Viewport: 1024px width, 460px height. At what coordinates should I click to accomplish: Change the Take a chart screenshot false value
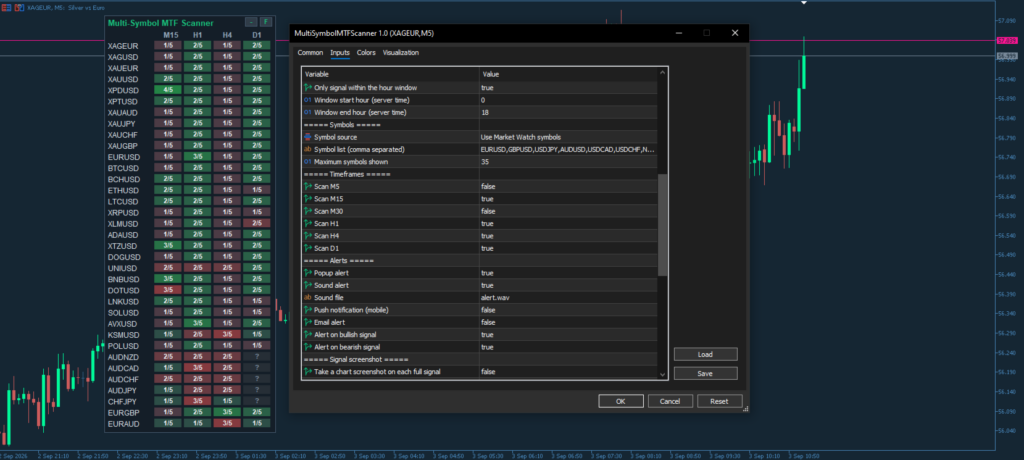pos(568,371)
